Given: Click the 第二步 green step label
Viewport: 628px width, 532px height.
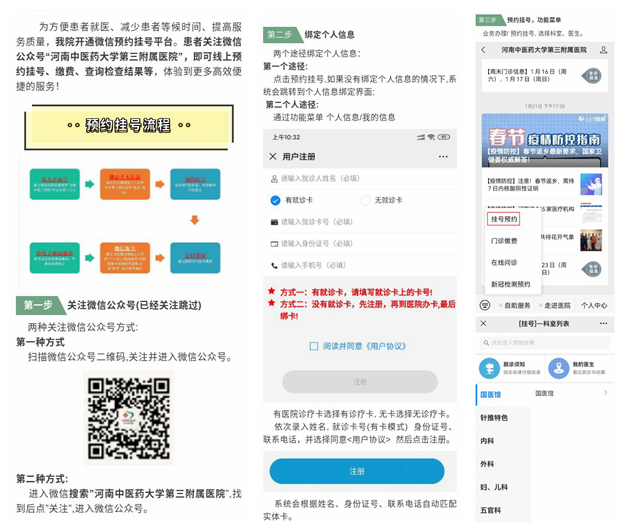Looking at the screenshot, I should tap(282, 34).
